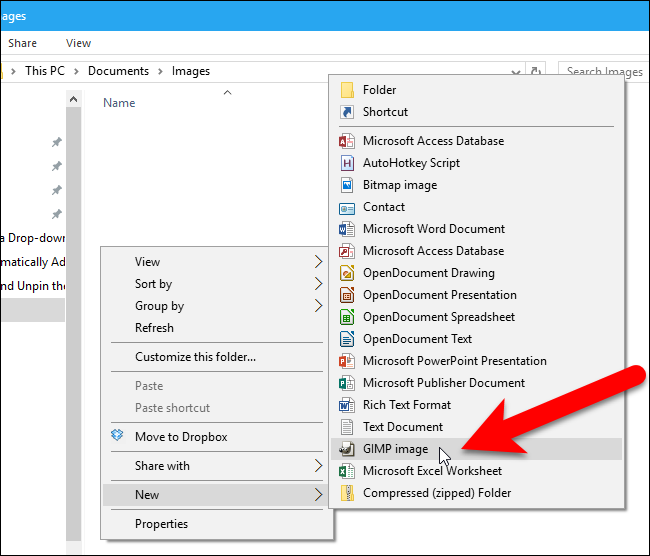Go to Documents in breadcrumb
This screenshot has width=650, height=556.
click(118, 71)
